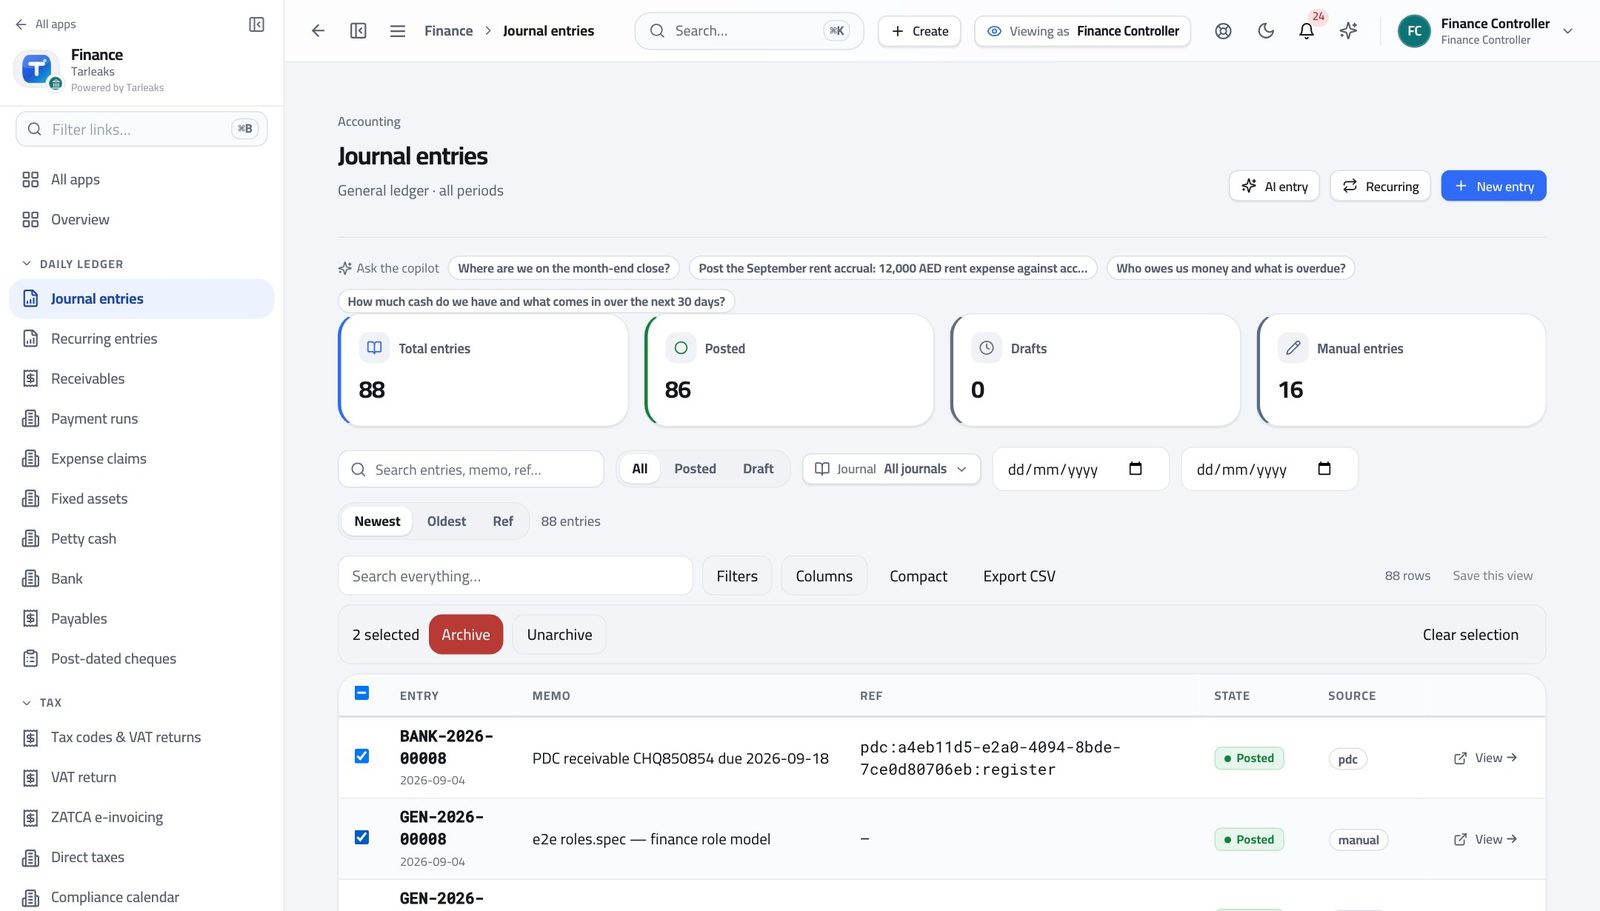Uncheck the GEN-2026-00008 row checkbox
Viewport: 1600px width, 911px height.
(x=362, y=837)
